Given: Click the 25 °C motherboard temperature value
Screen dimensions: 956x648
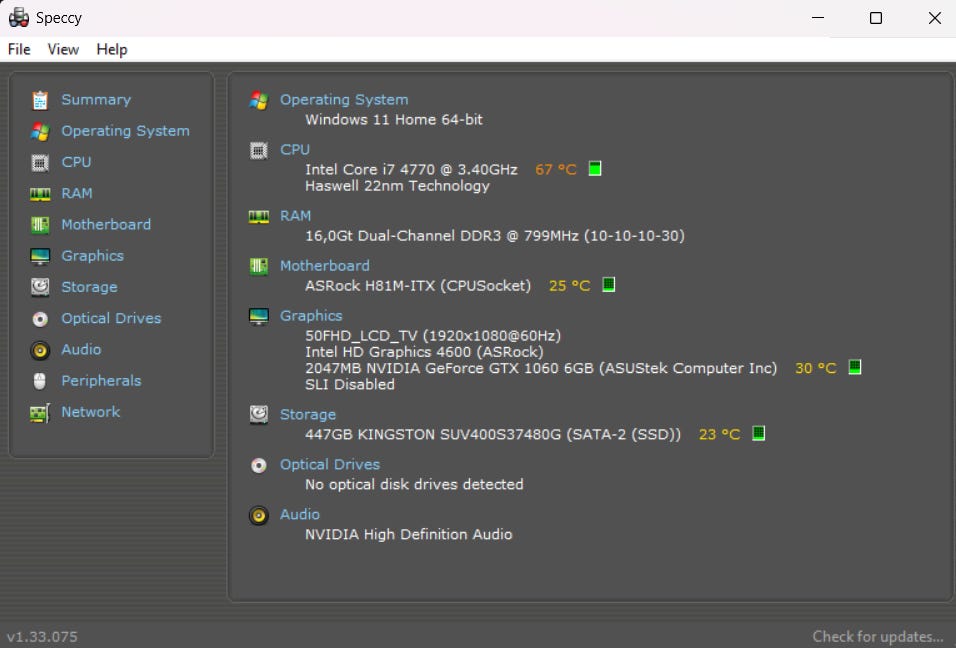Looking at the screenshot, I should tap(569, 286).
